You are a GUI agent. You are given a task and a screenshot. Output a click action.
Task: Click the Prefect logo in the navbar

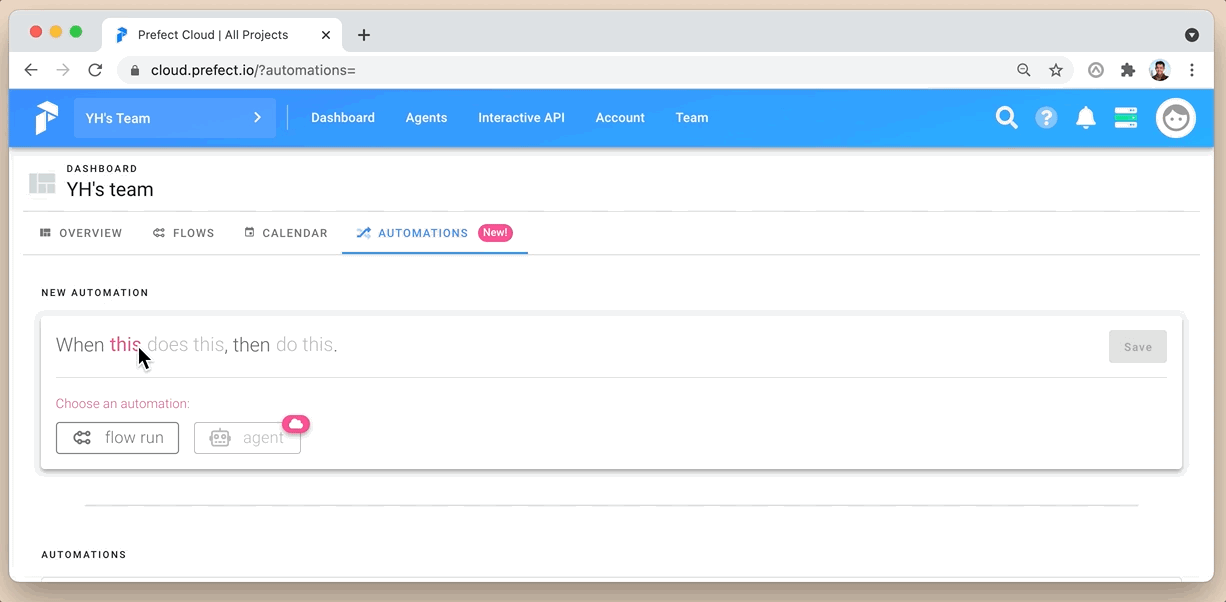tap(46, 118)
